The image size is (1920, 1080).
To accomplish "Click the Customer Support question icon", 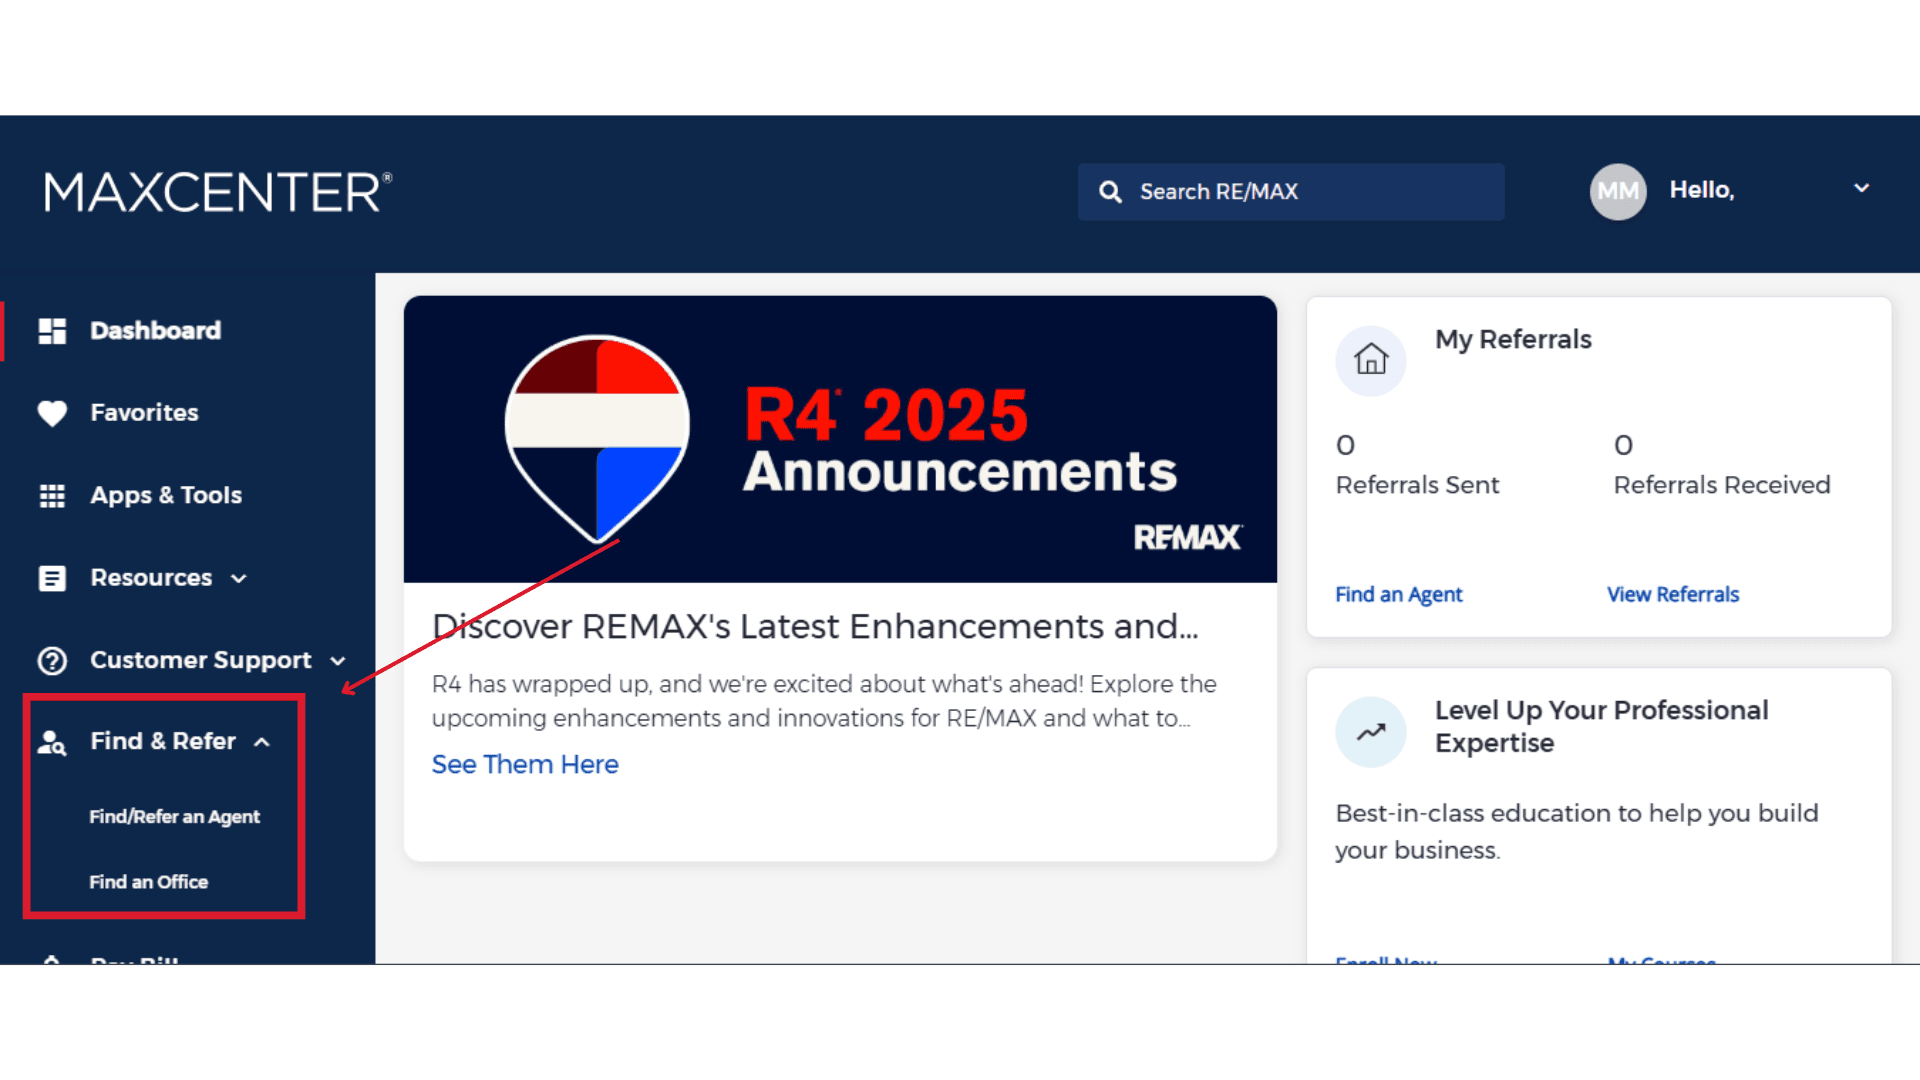I will pos(52,661).
